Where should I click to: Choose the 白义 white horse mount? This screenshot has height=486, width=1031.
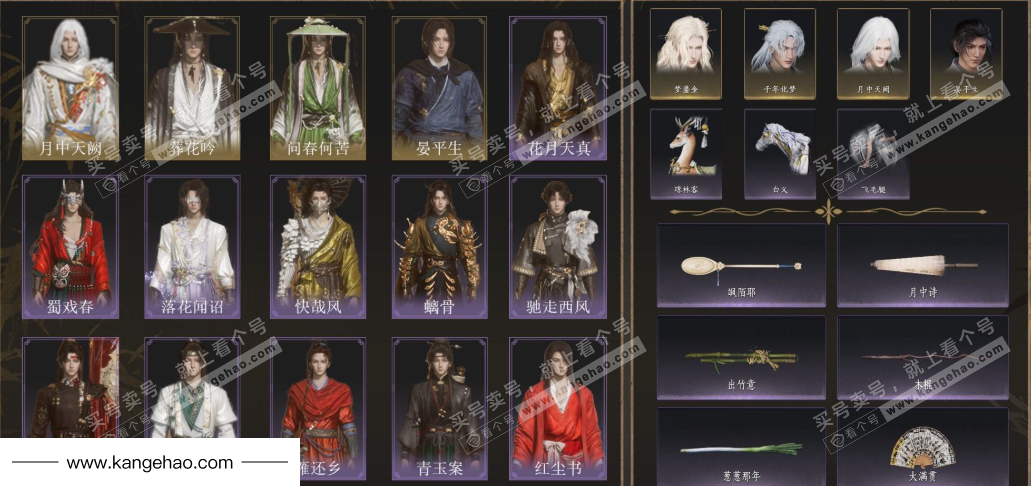click(779, 154)
